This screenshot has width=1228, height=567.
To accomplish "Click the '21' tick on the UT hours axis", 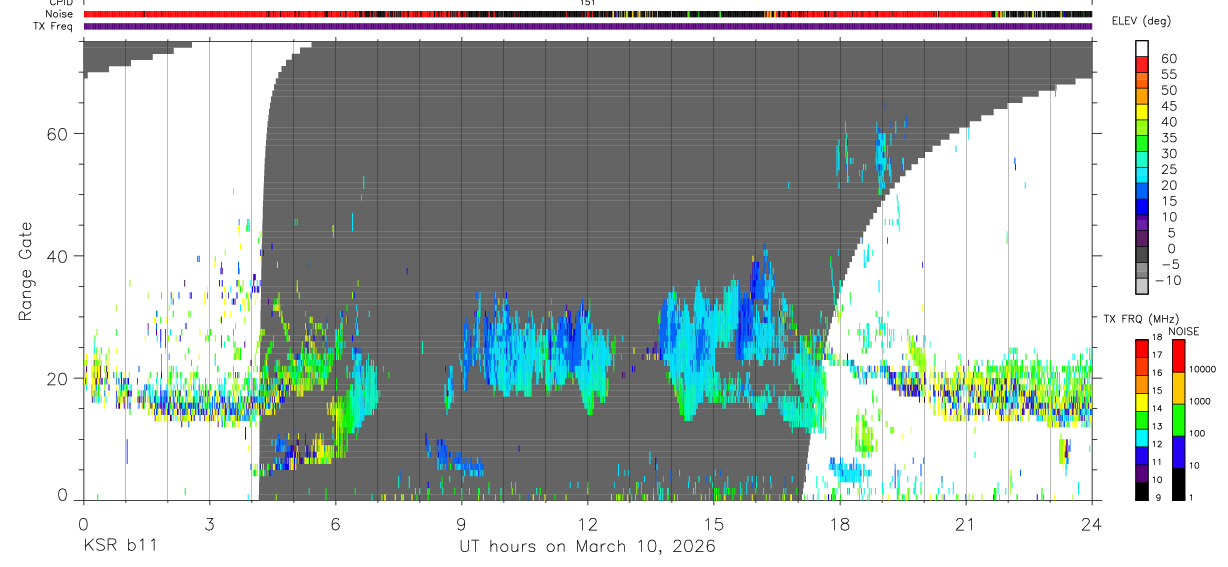I will click(x=965, y=524).
